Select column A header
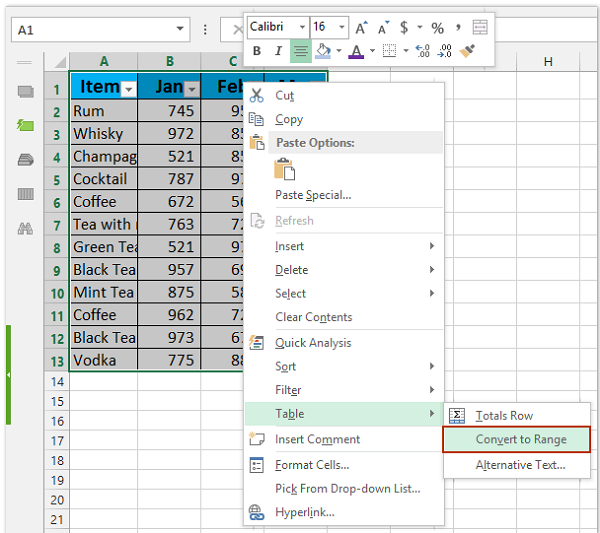This screenshot has width=600, height=533. click(x=104, y=62)
